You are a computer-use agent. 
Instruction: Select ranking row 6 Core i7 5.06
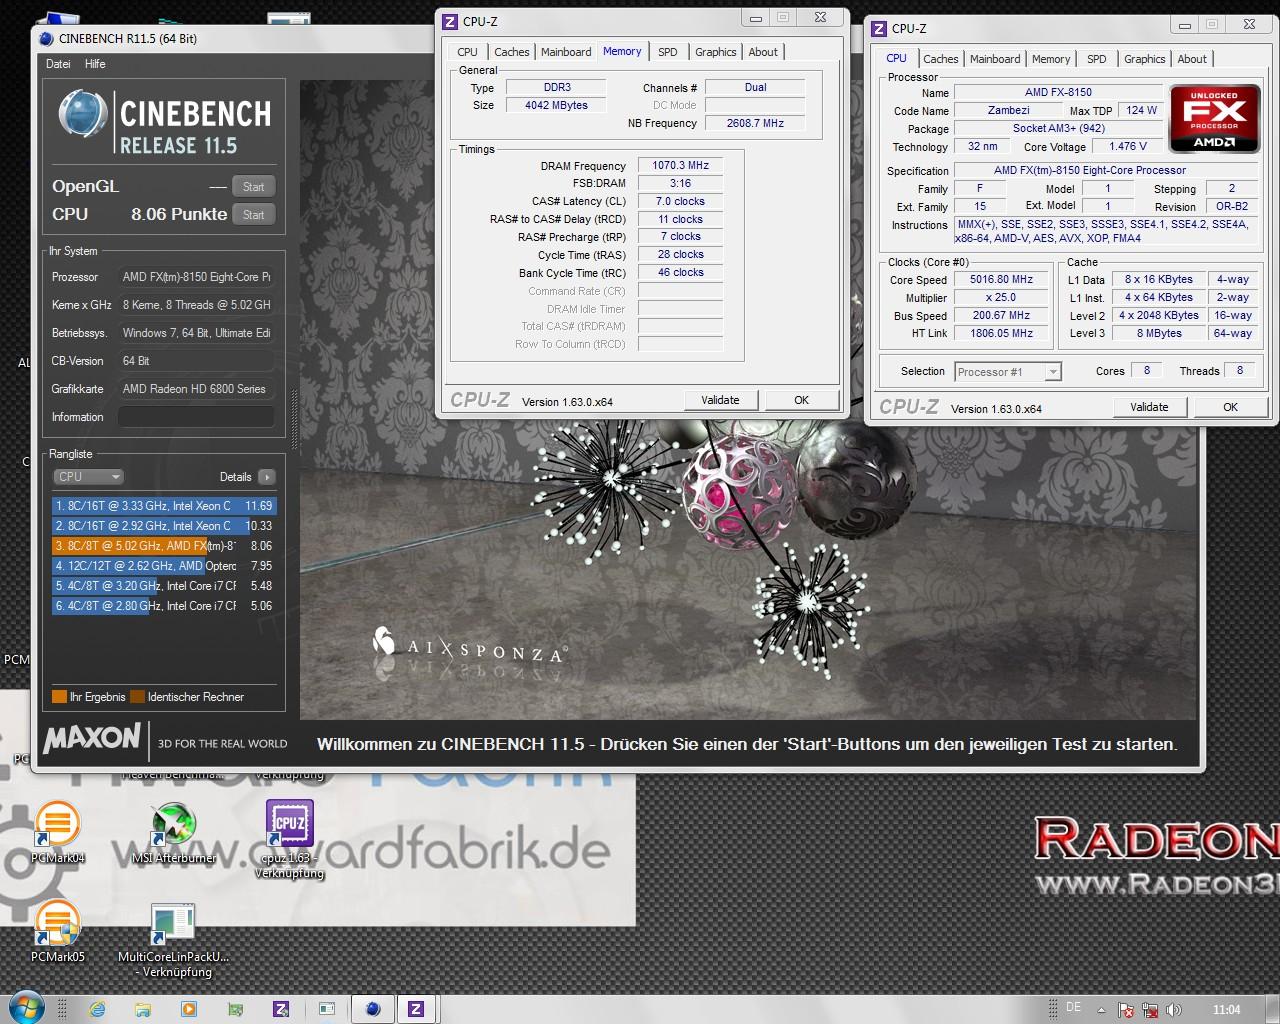[x=163, y=606]
